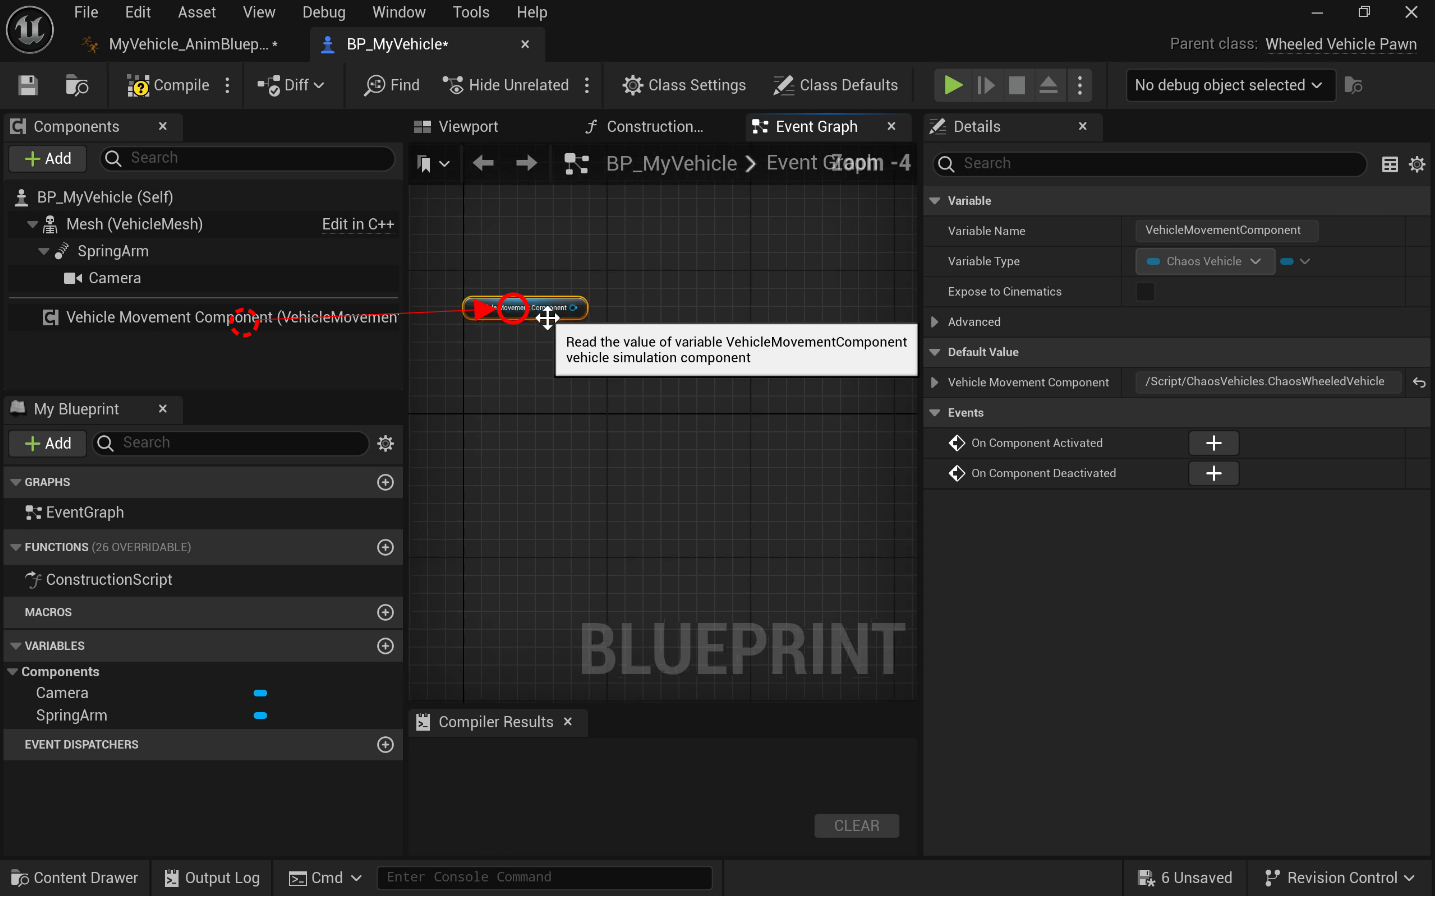Switch to the Viewport tab
Image resolution: width=1436 pixels, height=897 pixels.
point(456,126)
